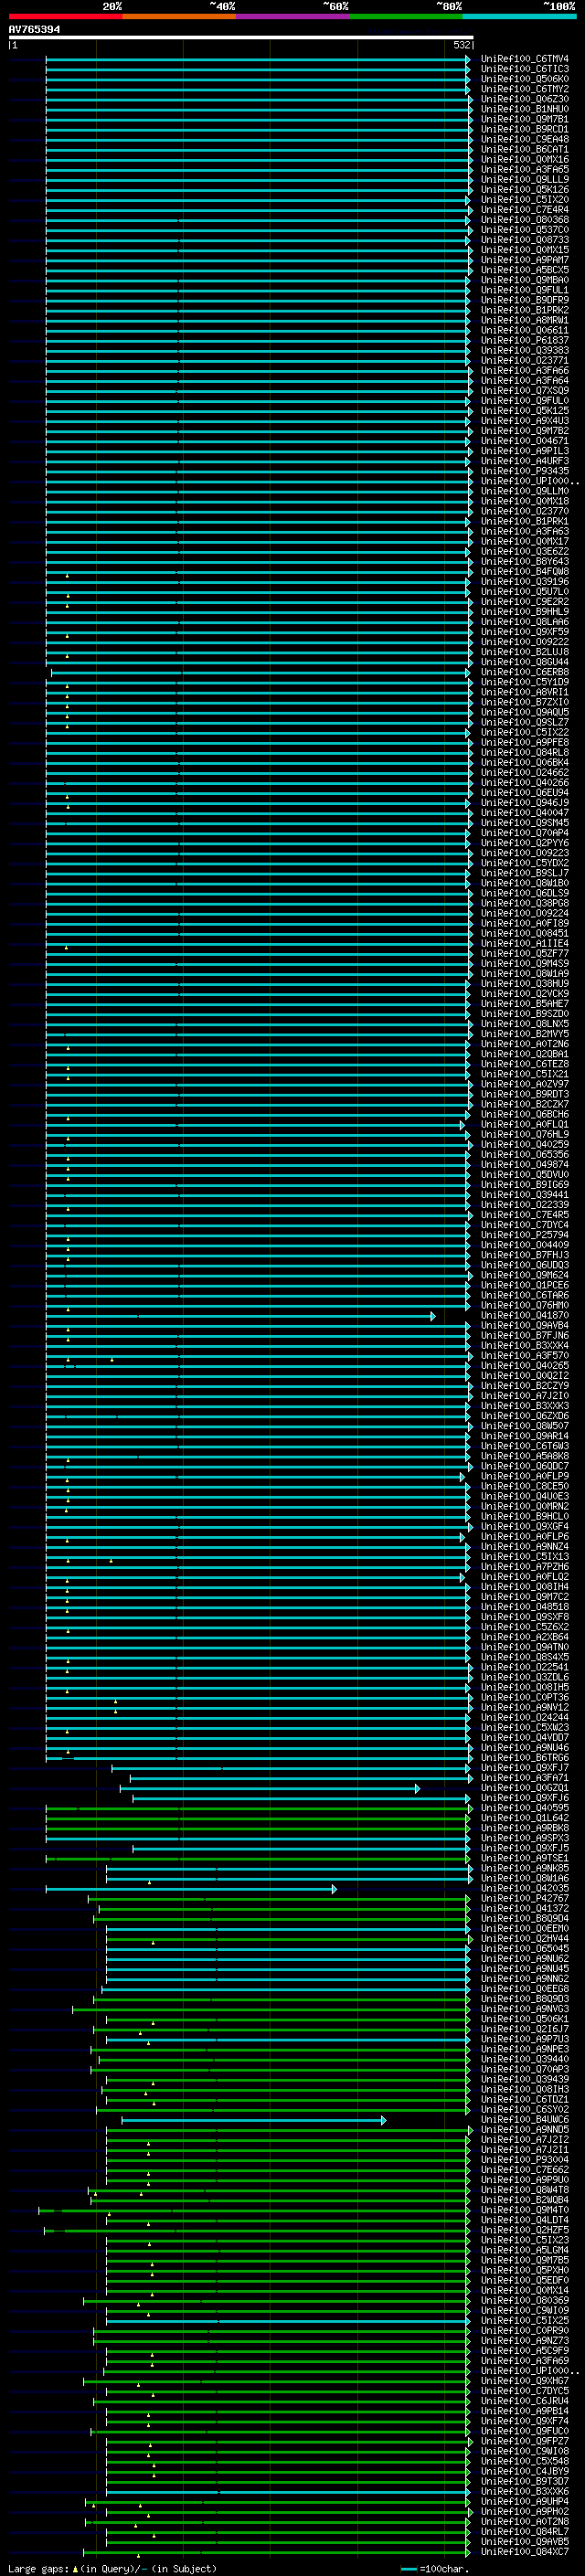Select the UniRef100_A9NNZ4 label
Viewport: 585px width, 2576px height.
525,1546
